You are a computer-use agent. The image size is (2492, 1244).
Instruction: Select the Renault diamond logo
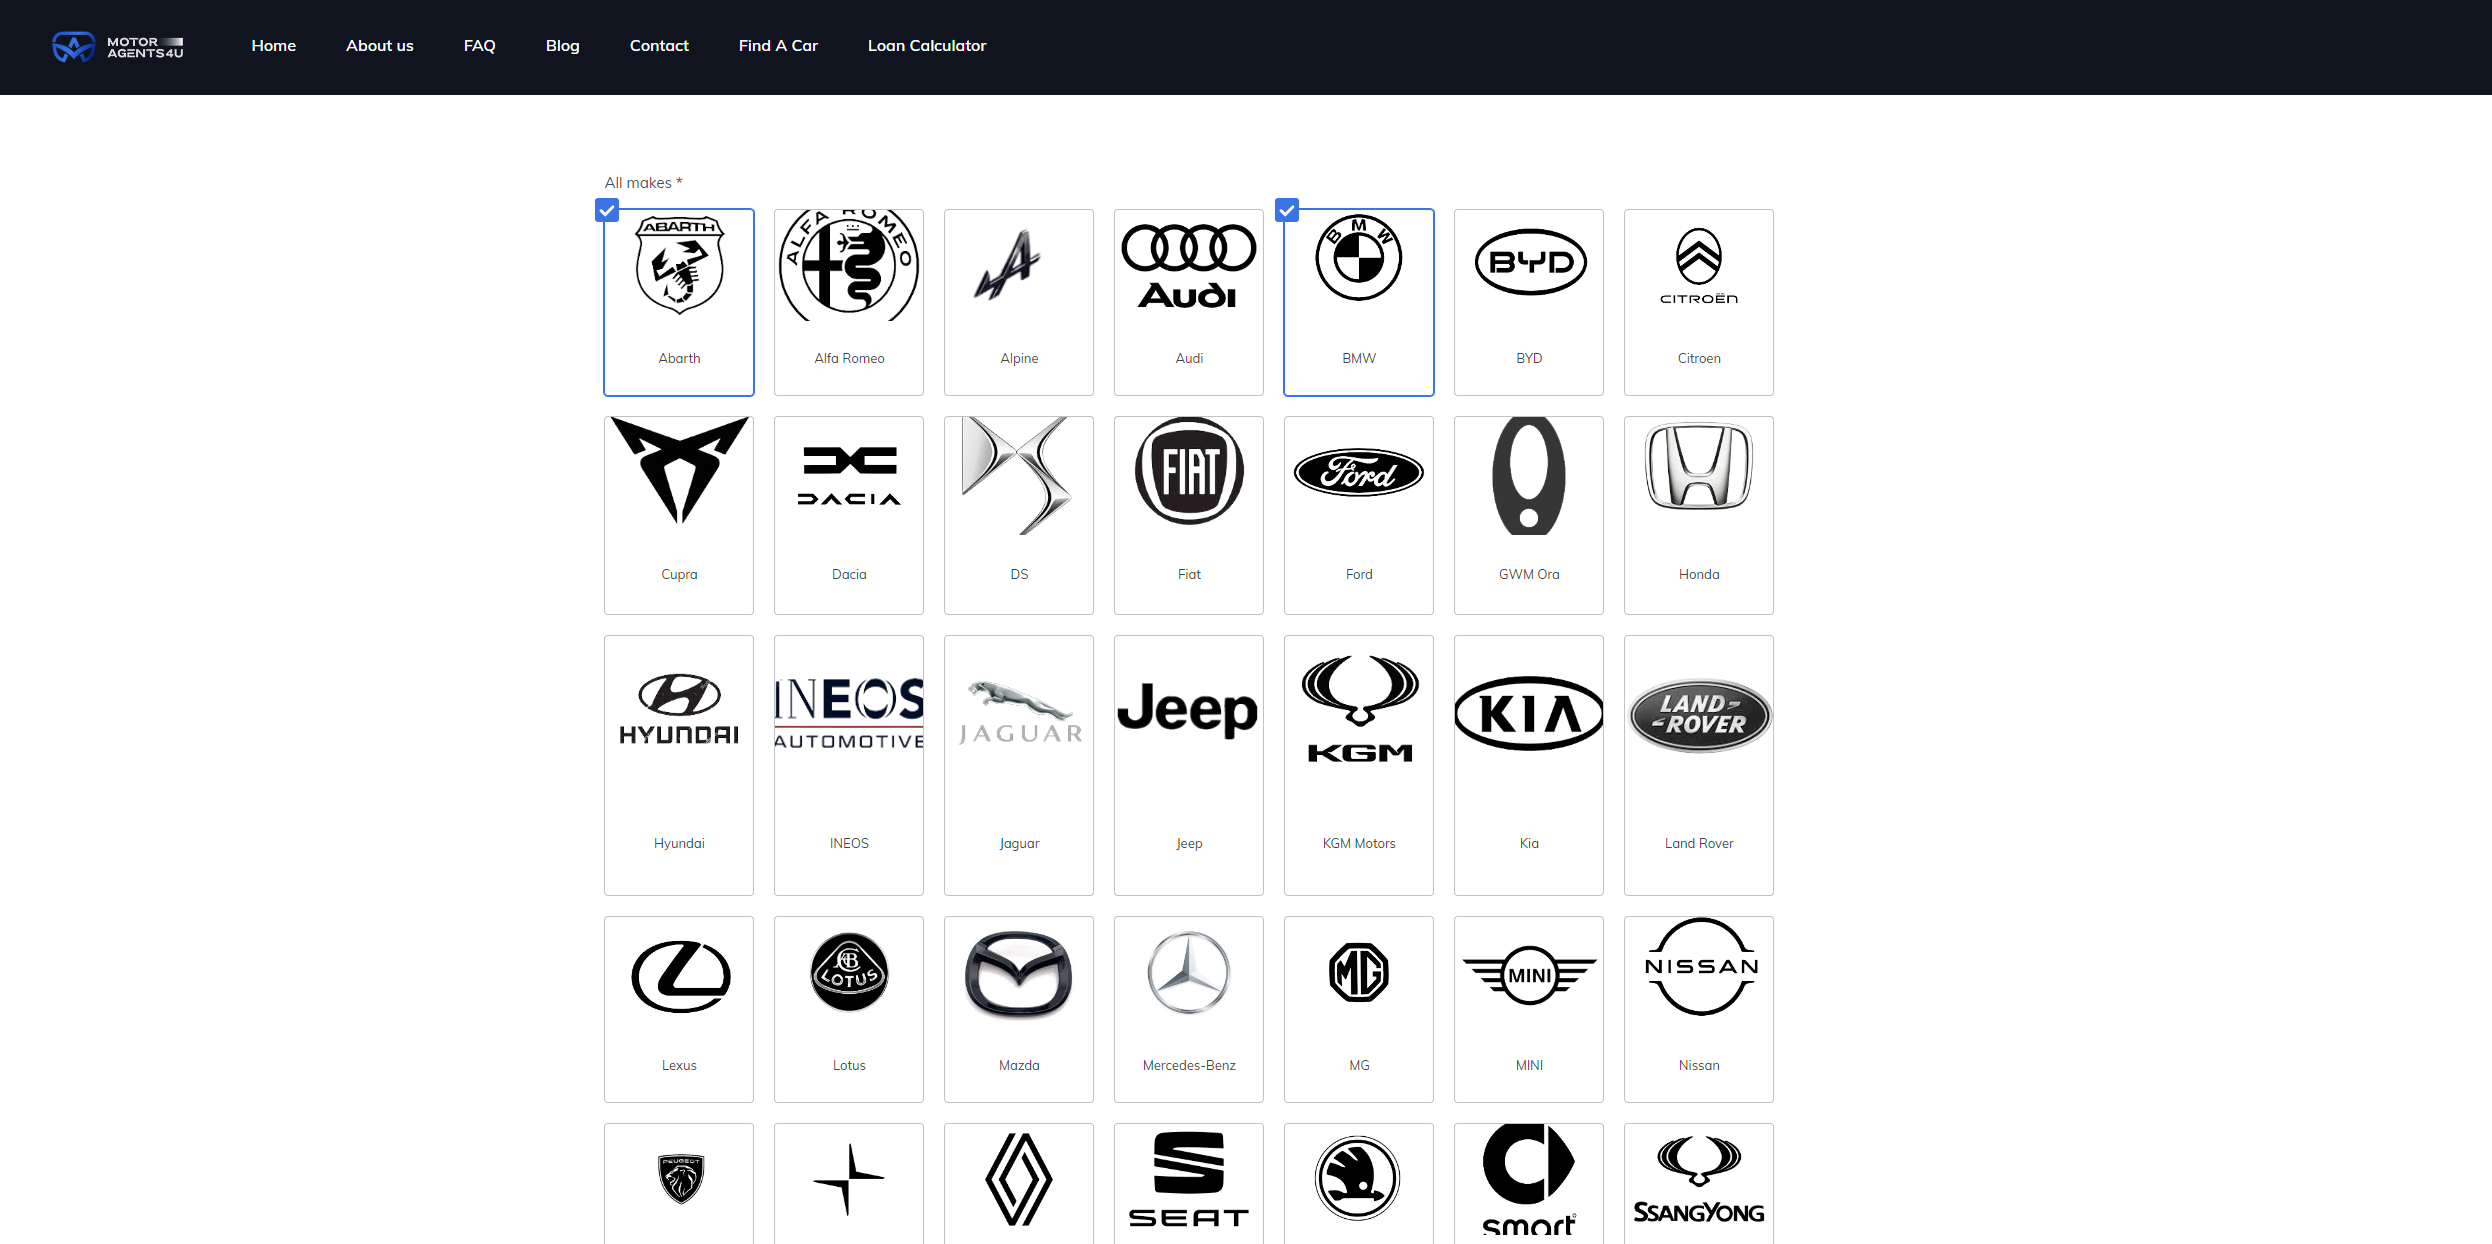[1019, 1179]
